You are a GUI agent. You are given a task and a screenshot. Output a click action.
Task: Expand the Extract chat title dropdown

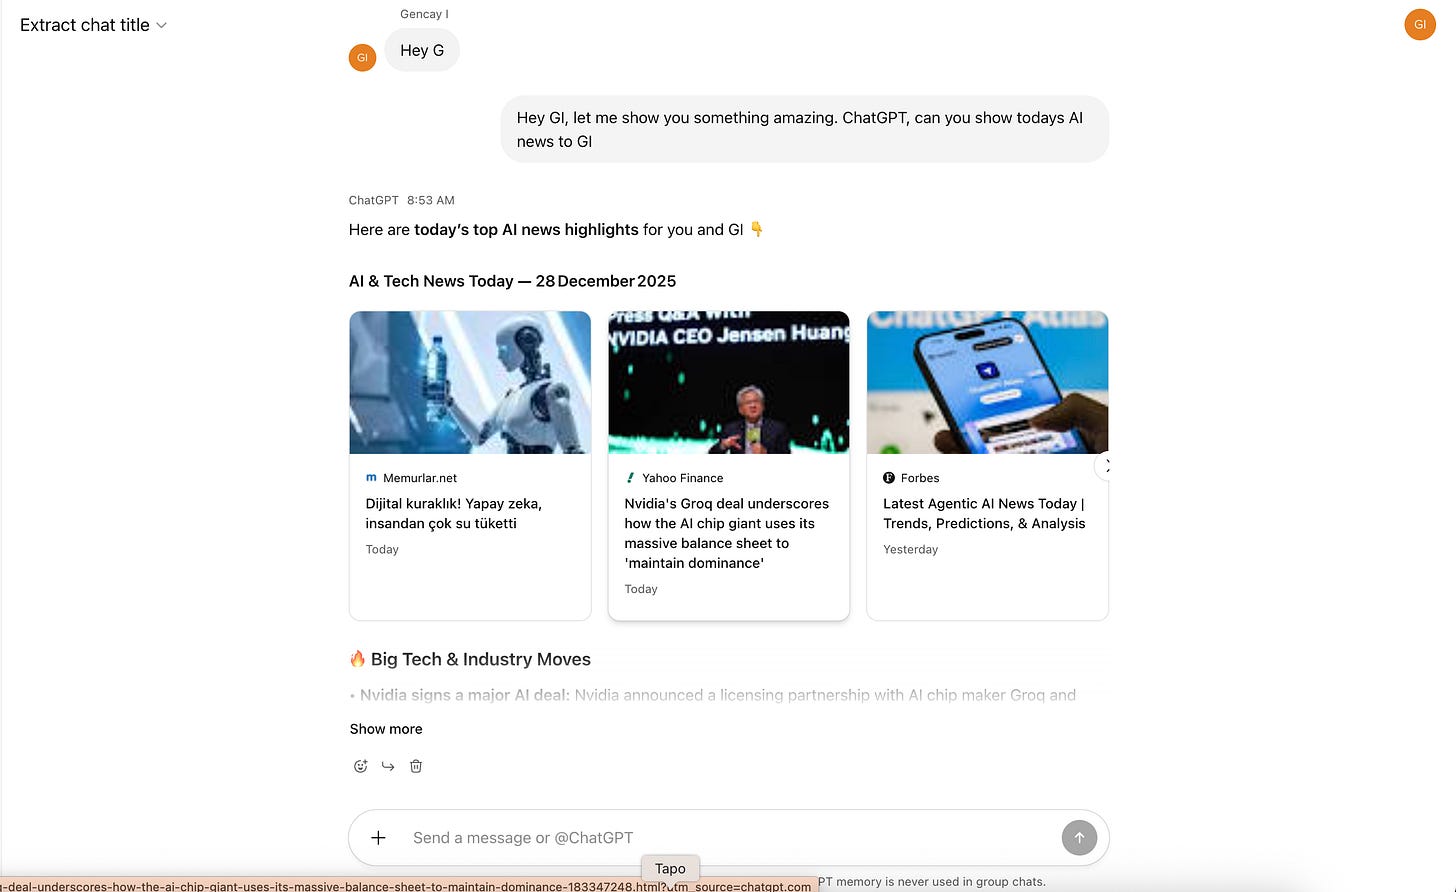coord(93,25)
